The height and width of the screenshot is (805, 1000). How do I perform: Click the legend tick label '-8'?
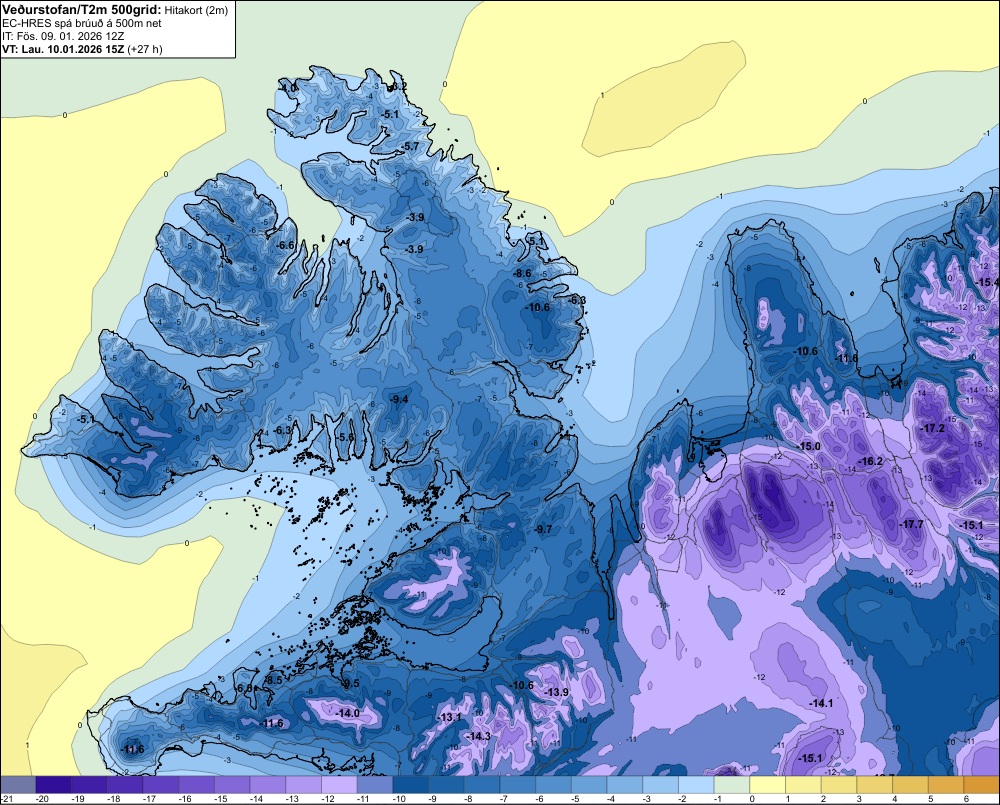click(x=467, y=799)
